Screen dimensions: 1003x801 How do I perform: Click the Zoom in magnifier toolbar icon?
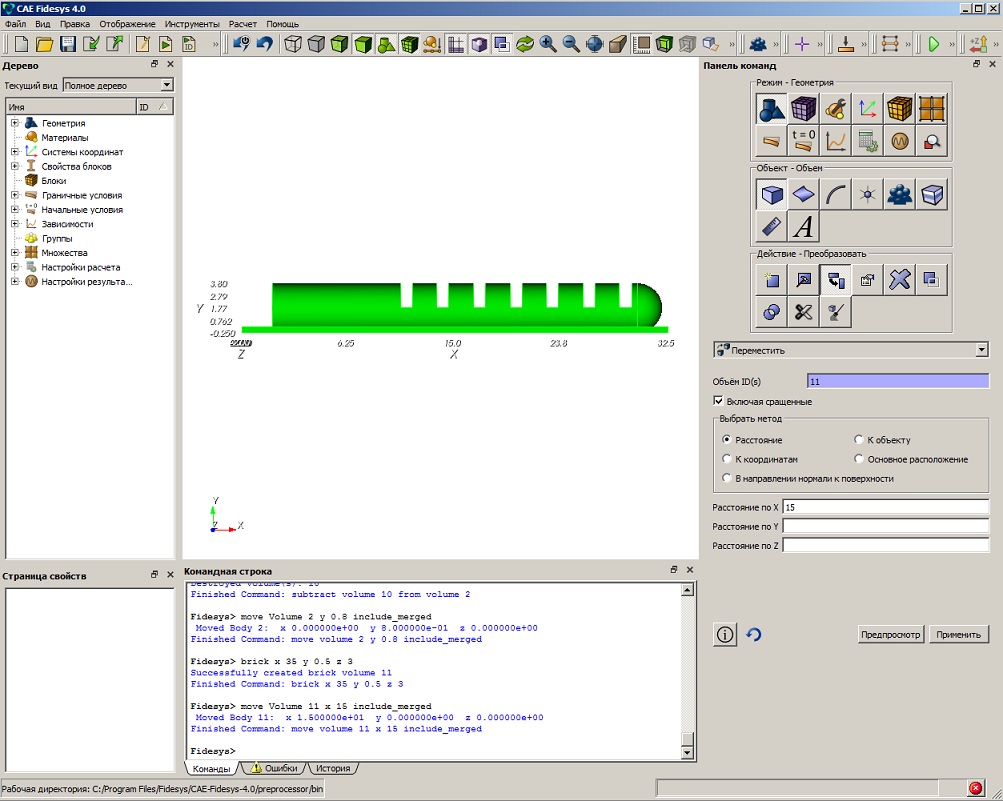click(x=548, y=44)
